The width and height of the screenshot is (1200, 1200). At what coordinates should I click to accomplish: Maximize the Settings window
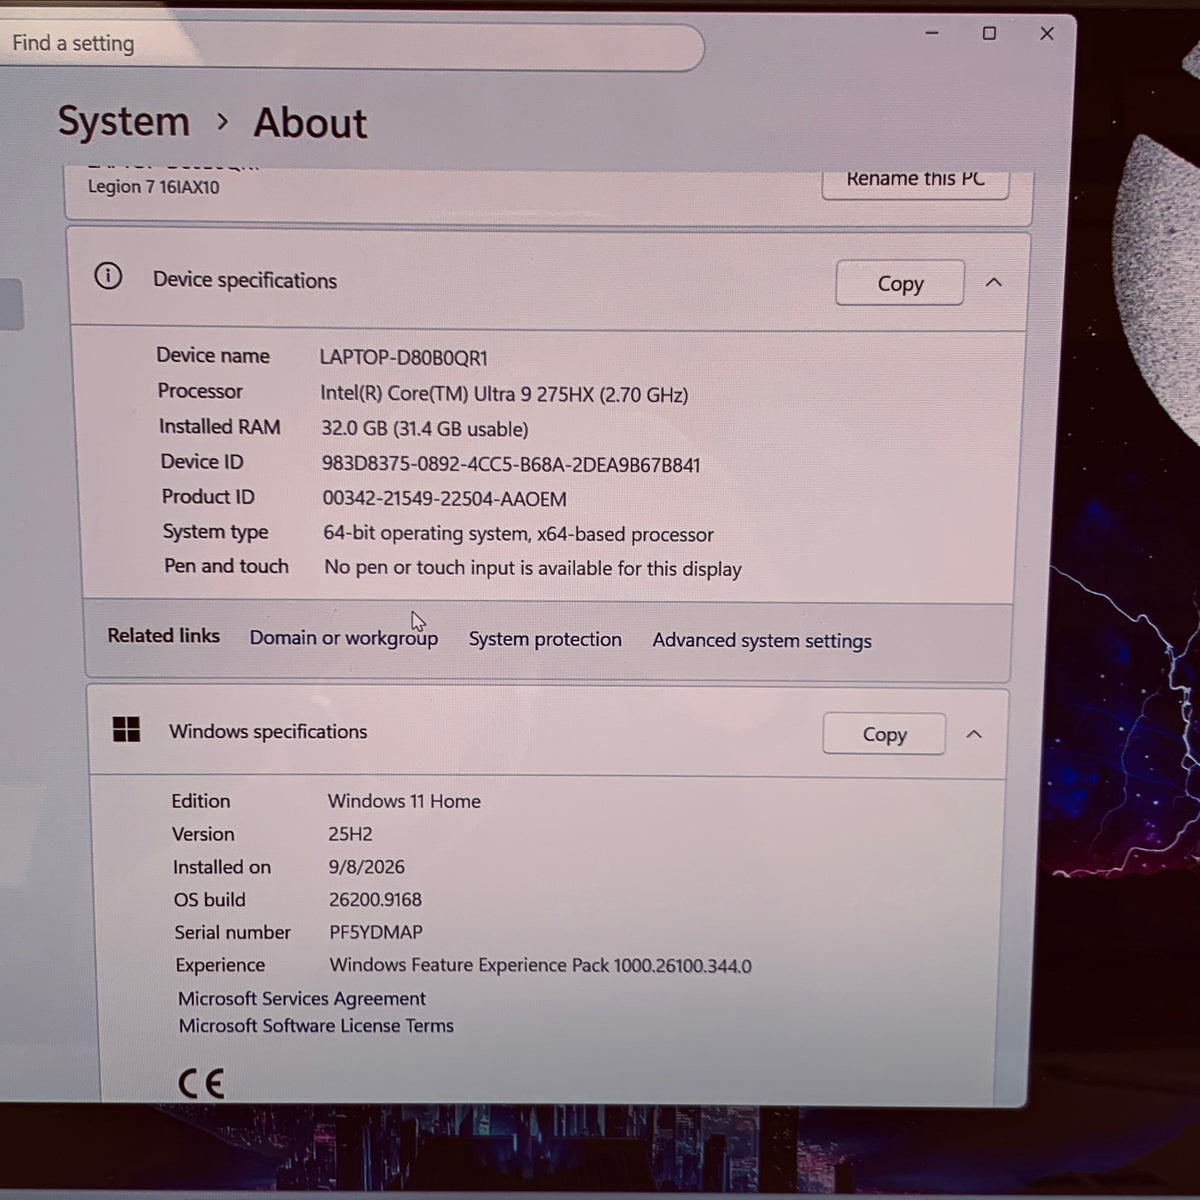click(x=989, y=33)
